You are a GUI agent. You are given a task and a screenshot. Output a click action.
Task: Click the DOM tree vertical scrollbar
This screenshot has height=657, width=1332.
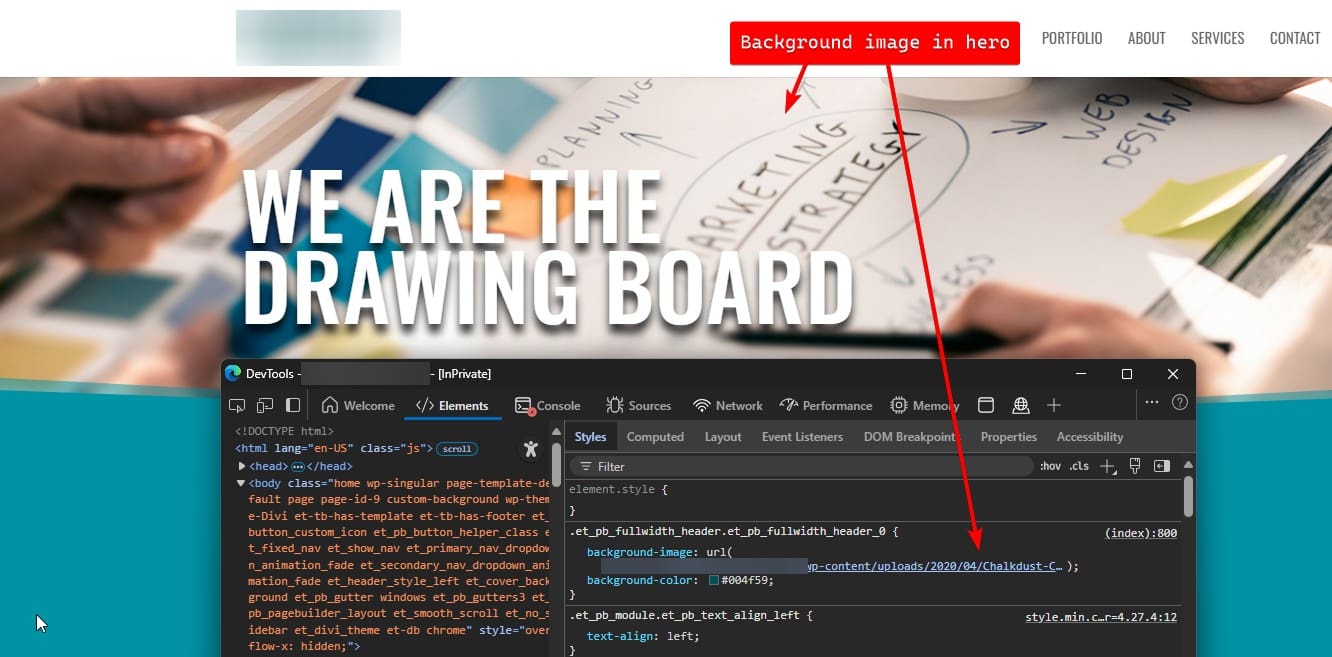pos(556,464)
